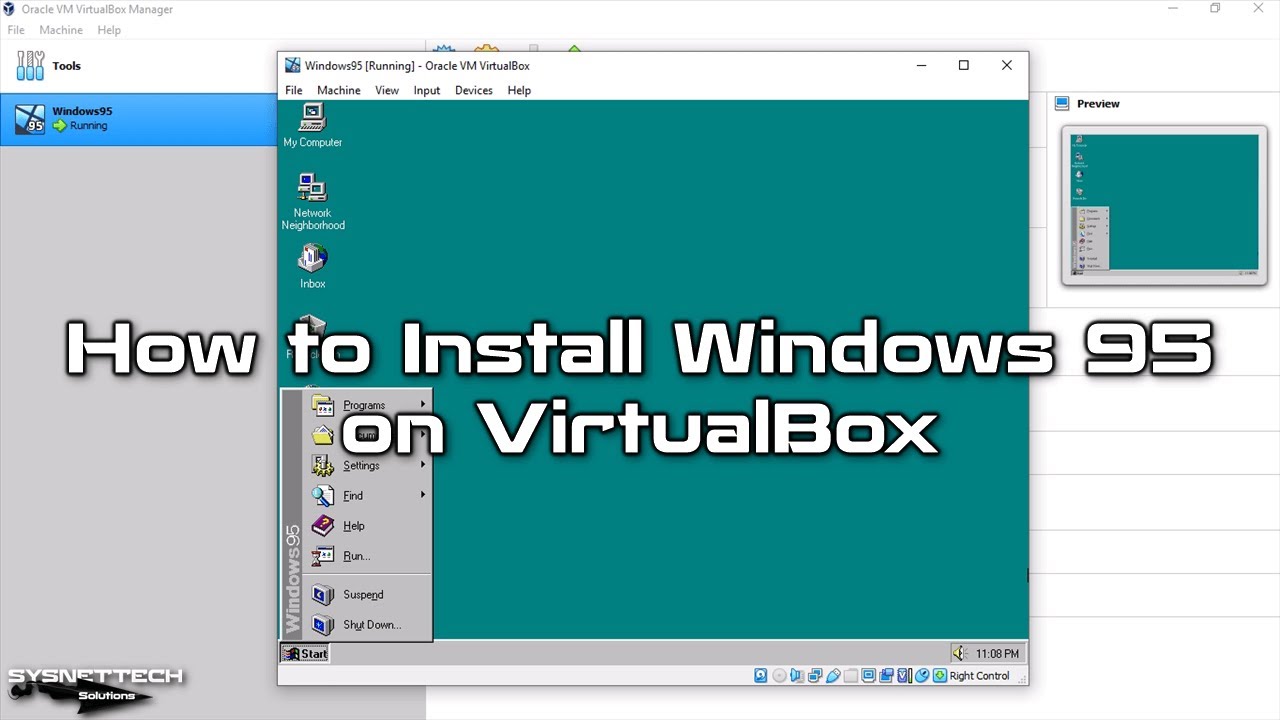Expand the Settings submenu arrow

[423, 465]
